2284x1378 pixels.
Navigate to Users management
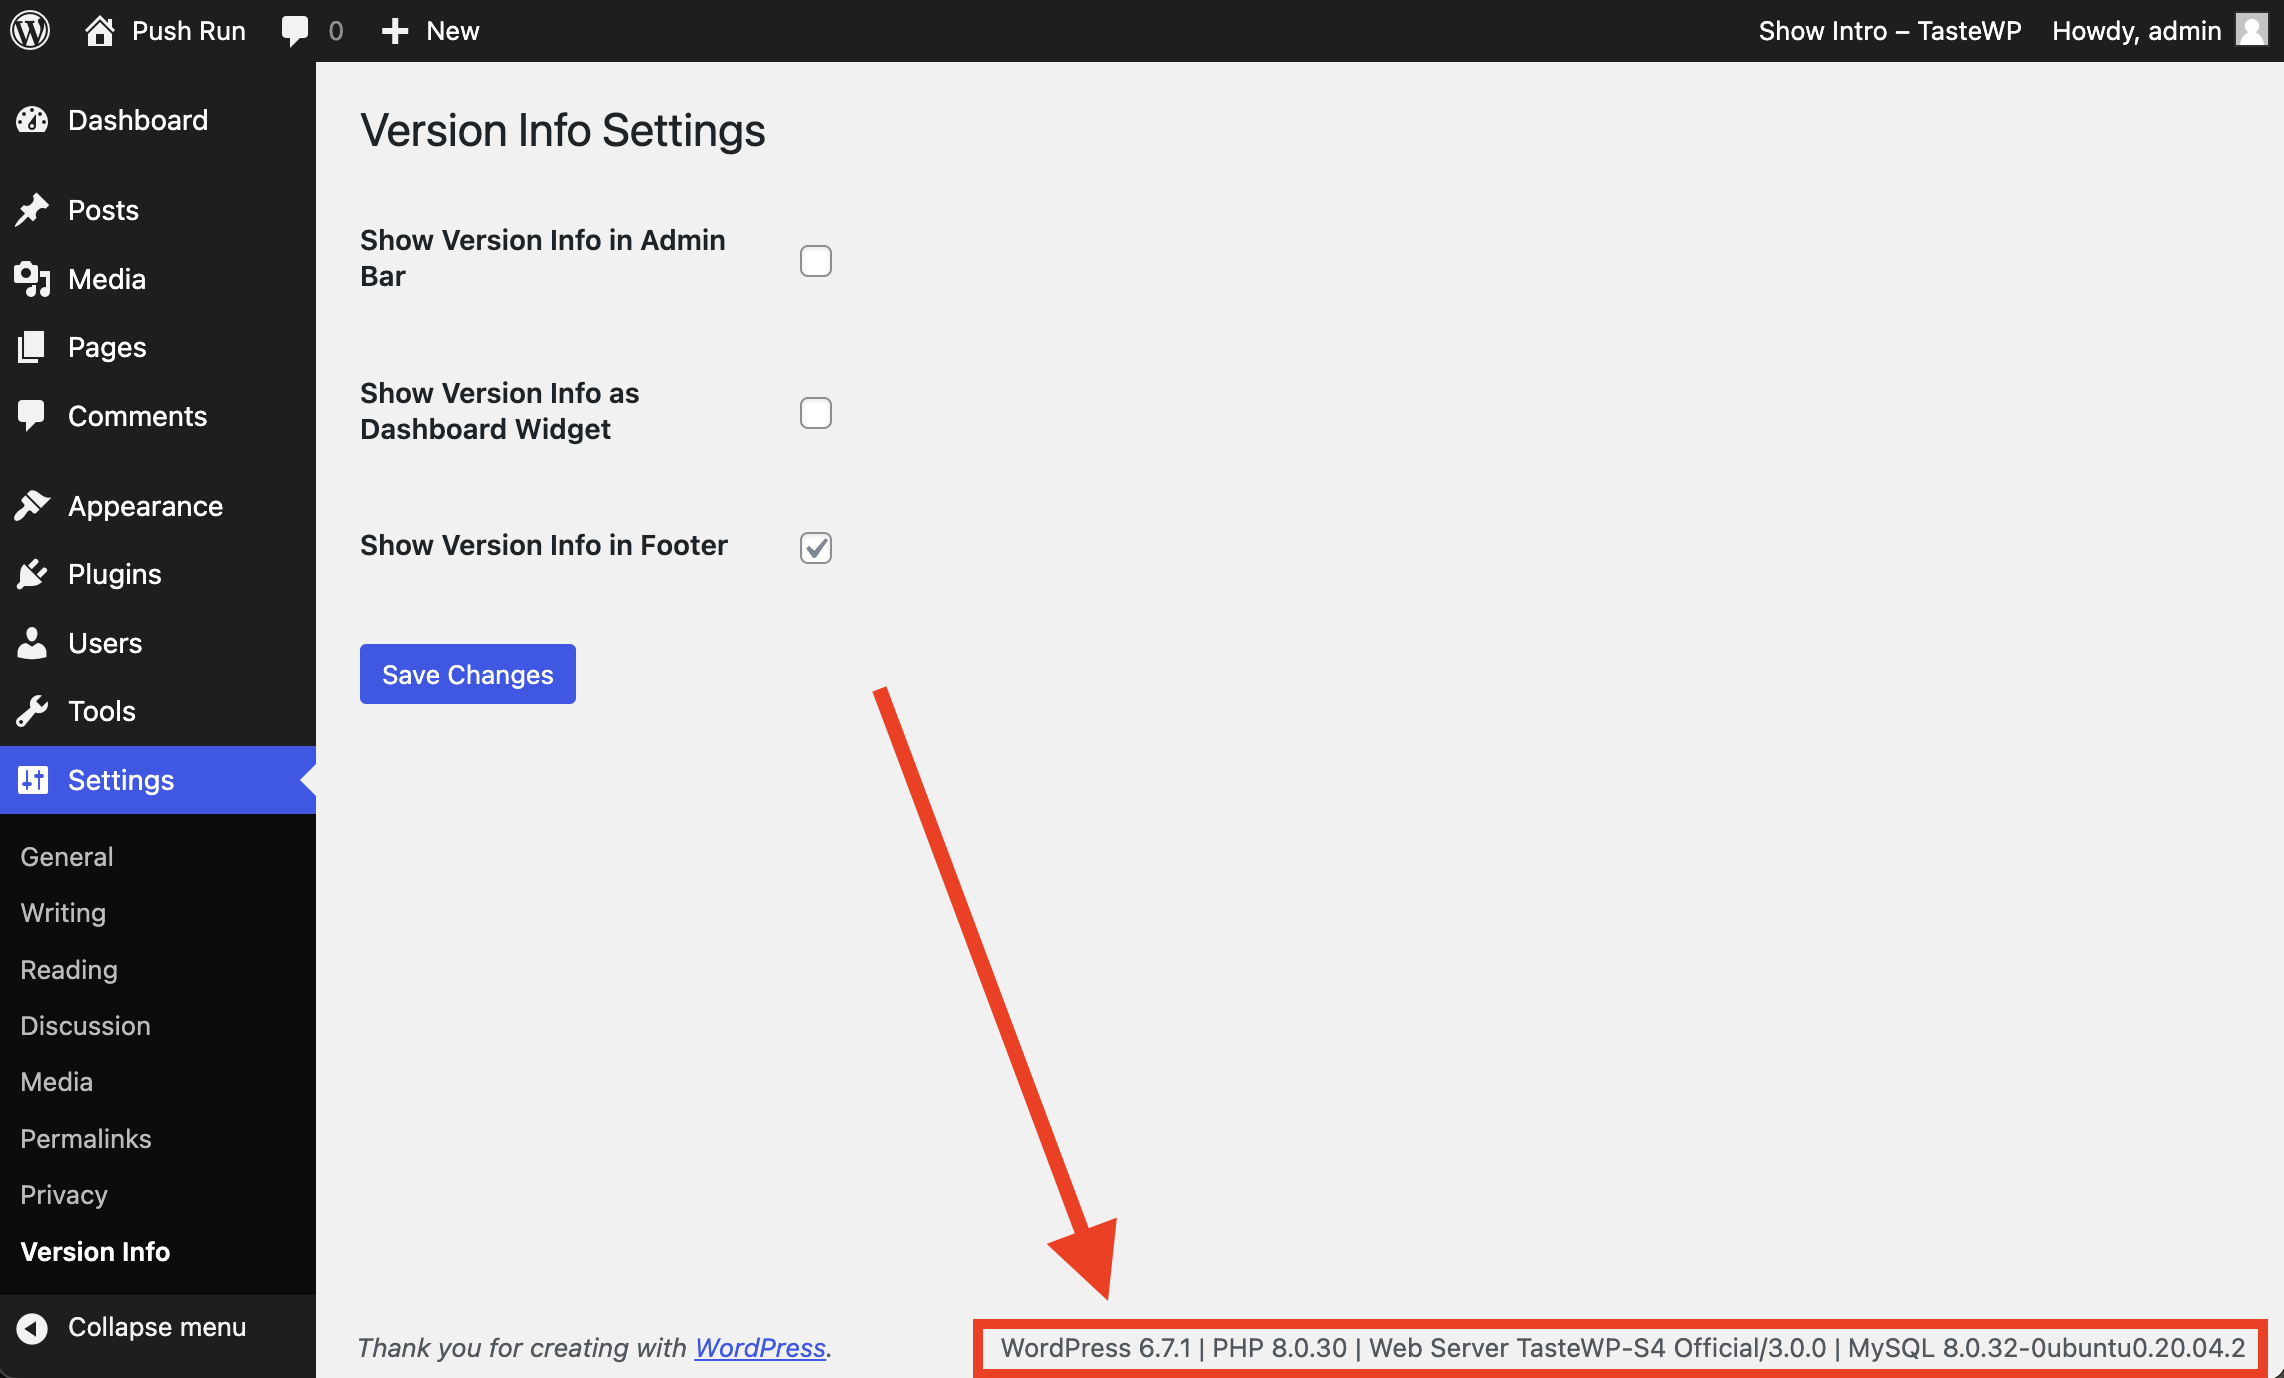pos(104,643)
